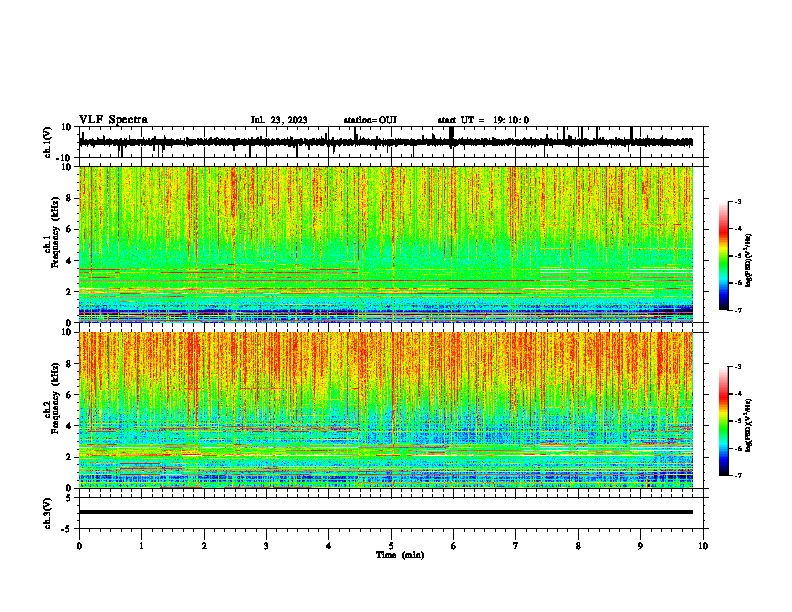Click the ch.3(V) axis label
792x612 pixels.
click(x=48, y=513)
